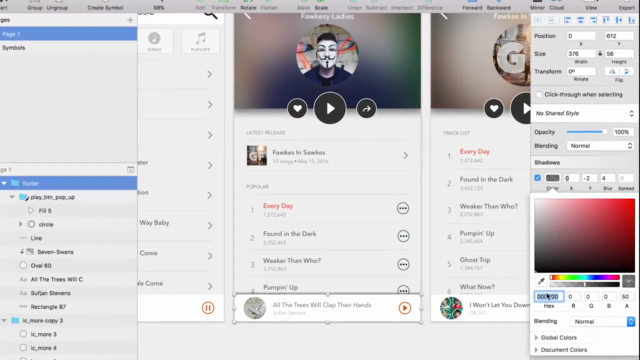Click the heart icon on Fawkesy Ladies
The height and width of the screenshot is (360, 640).
(297, 109)
